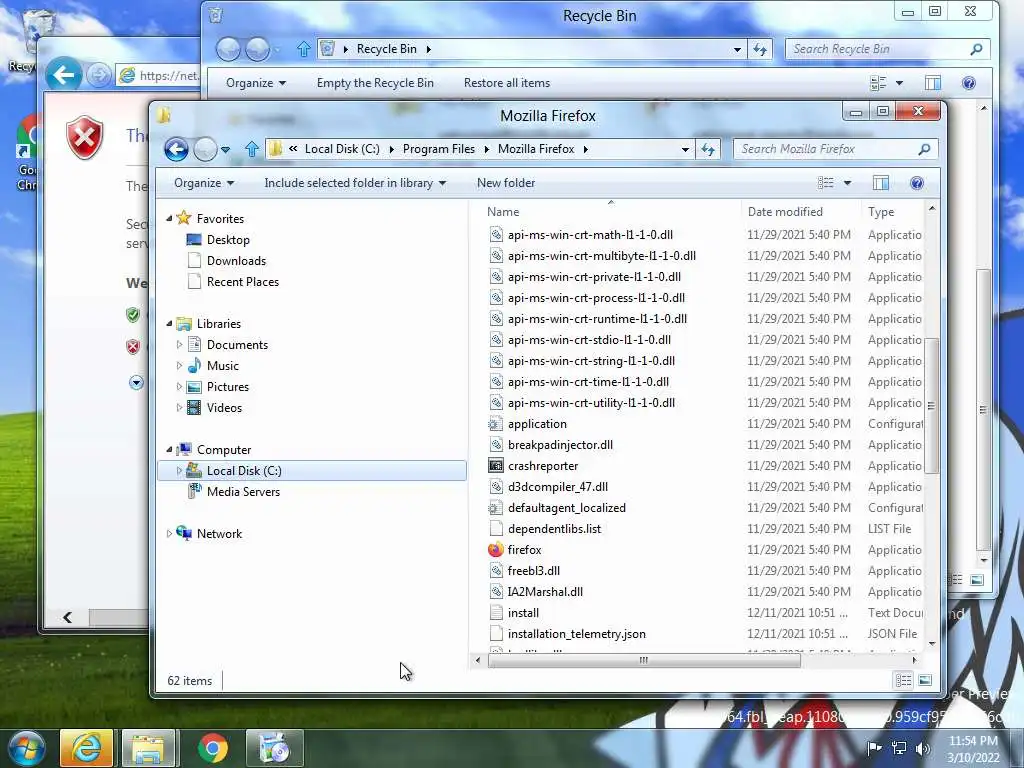Select Favorites star in navigation pane

(x=184, y=218)
